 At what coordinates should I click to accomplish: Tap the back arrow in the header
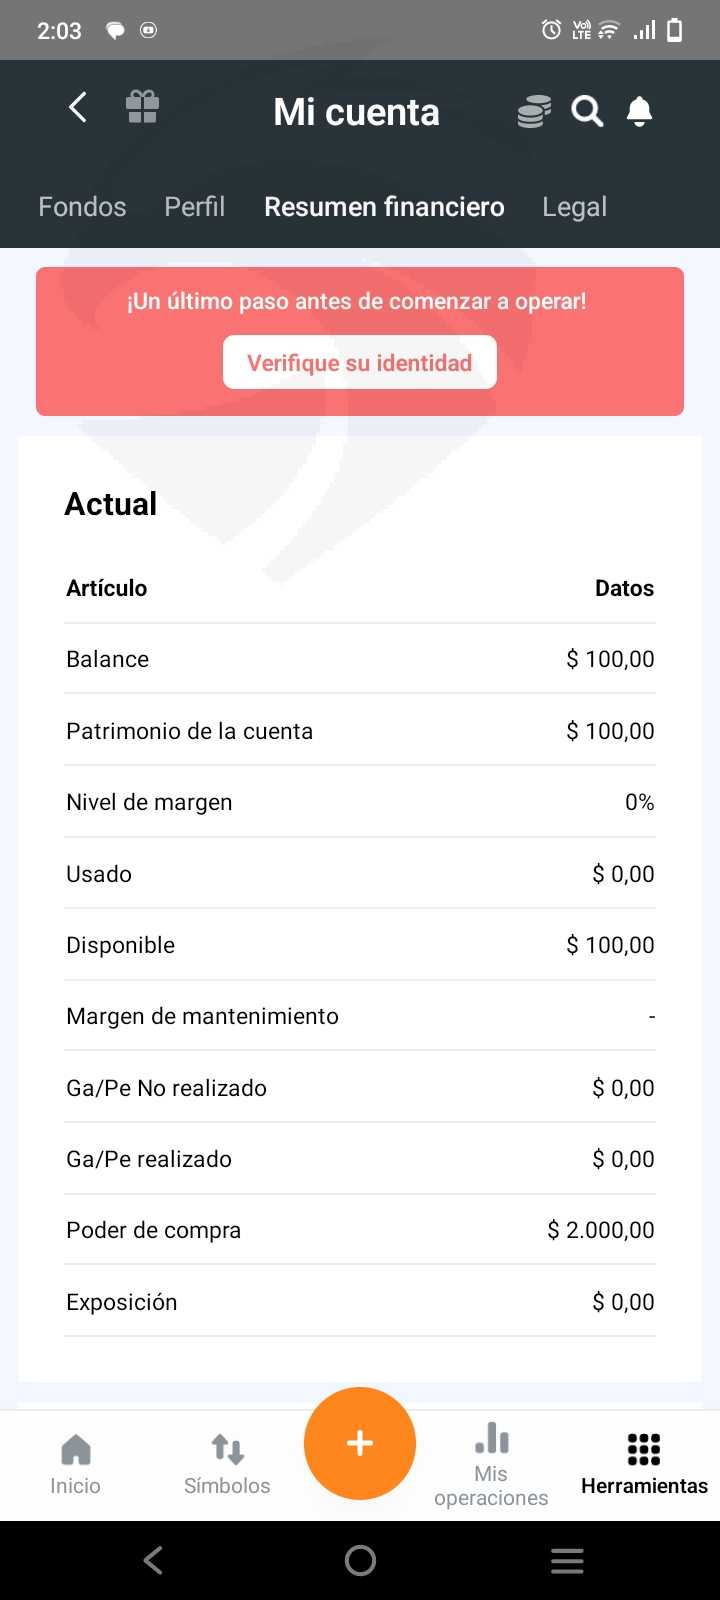(x=78, y=108)
